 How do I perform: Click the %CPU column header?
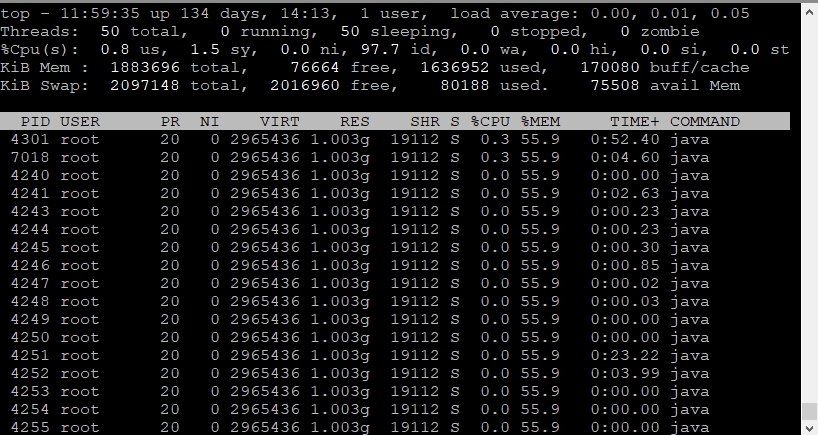point(490,121)
